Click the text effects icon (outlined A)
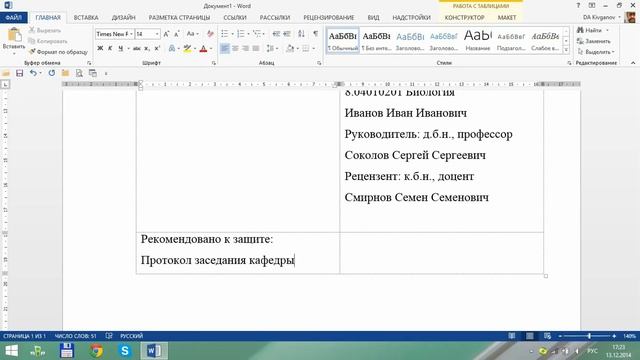640x360 pixels. click(172, 49)
